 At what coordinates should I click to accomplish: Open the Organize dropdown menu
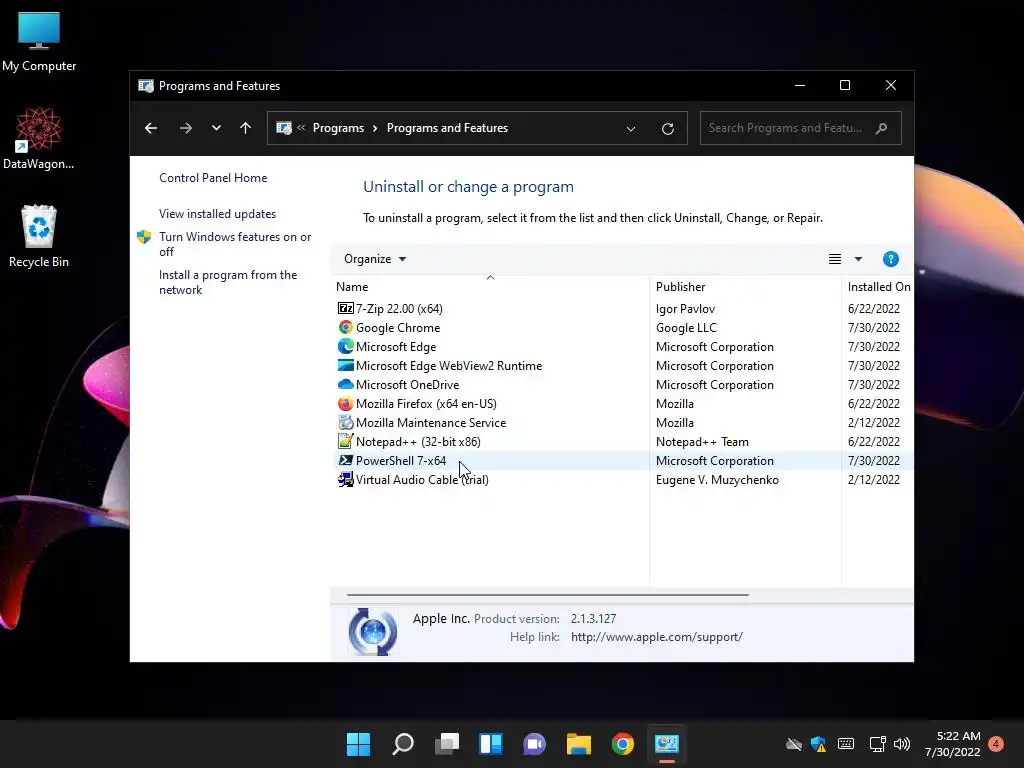tap(375, 259)
